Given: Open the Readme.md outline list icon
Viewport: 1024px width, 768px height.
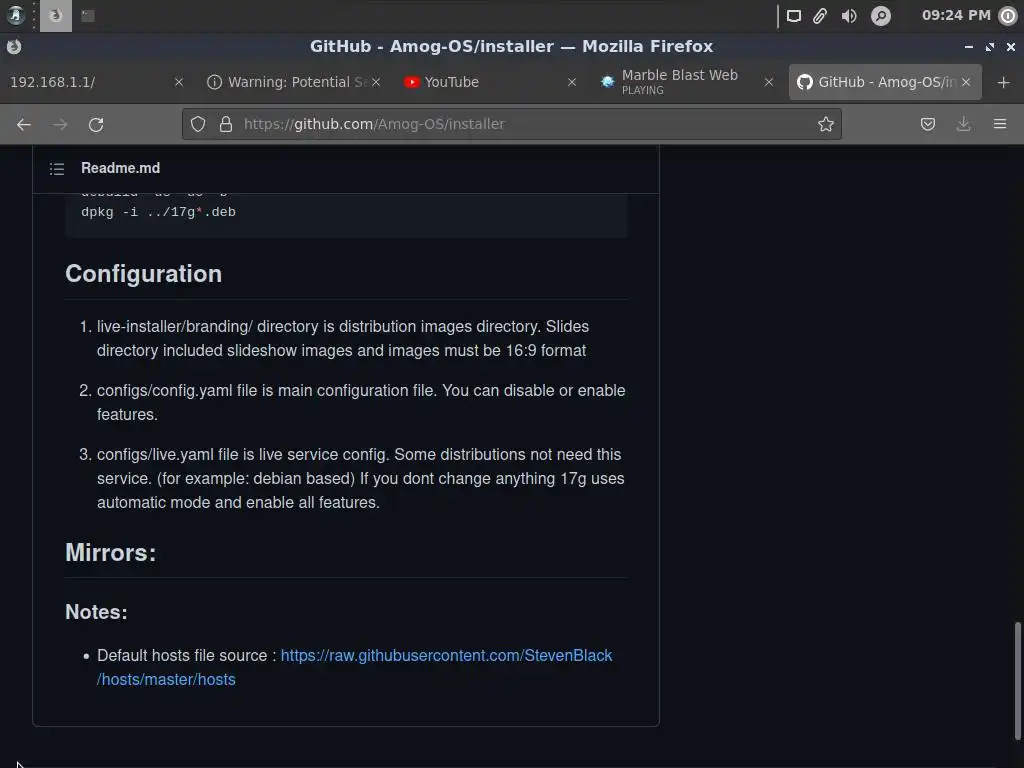Looking at the screenshot, I should click(57, 169).
